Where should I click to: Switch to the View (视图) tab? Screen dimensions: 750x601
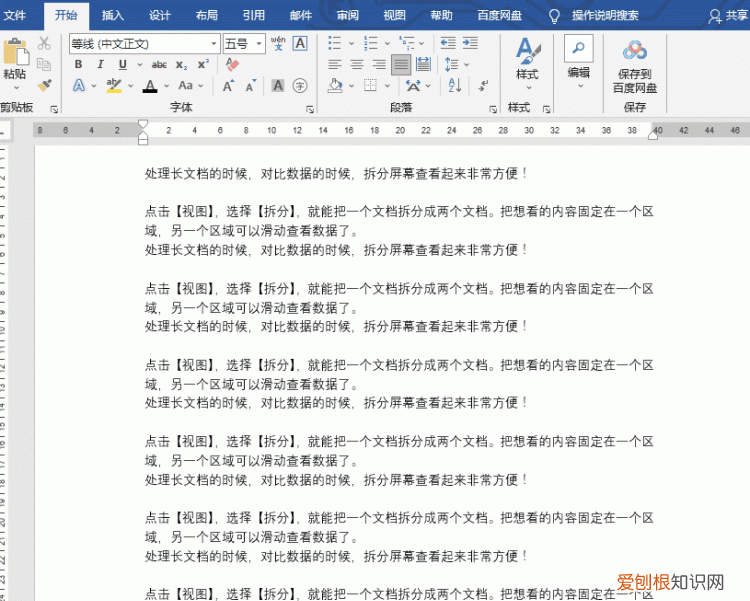(x=394, y=16)
